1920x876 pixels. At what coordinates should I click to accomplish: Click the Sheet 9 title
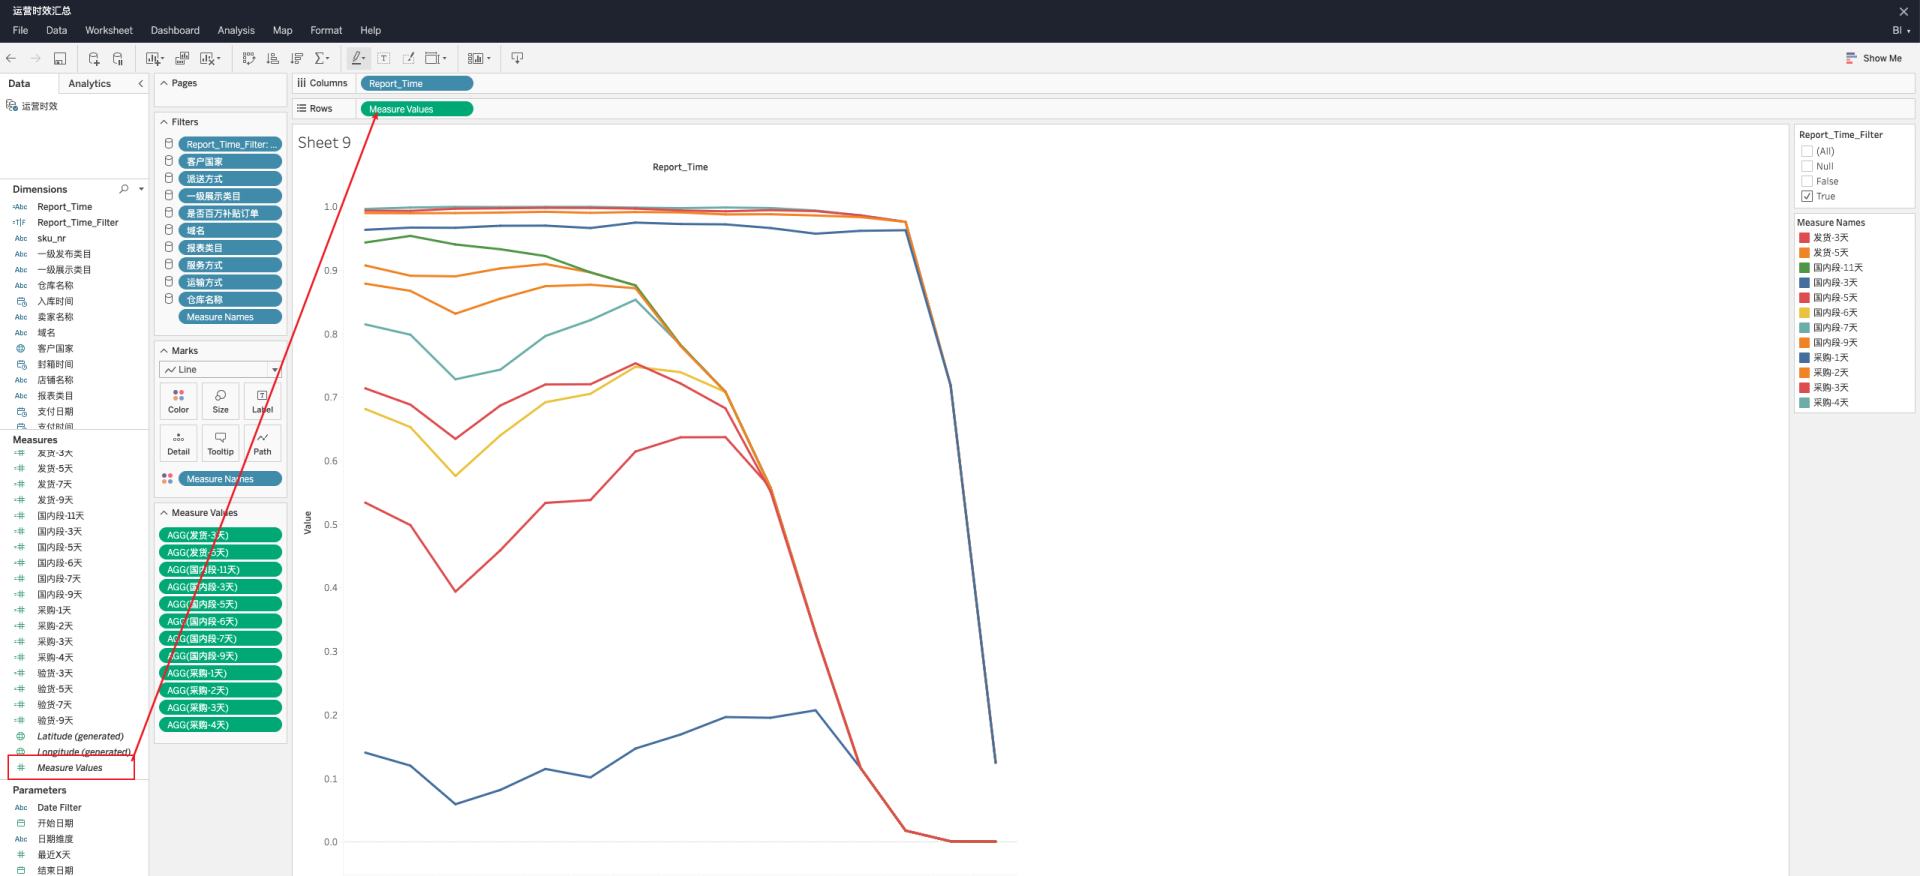click(x=324, y=143)
